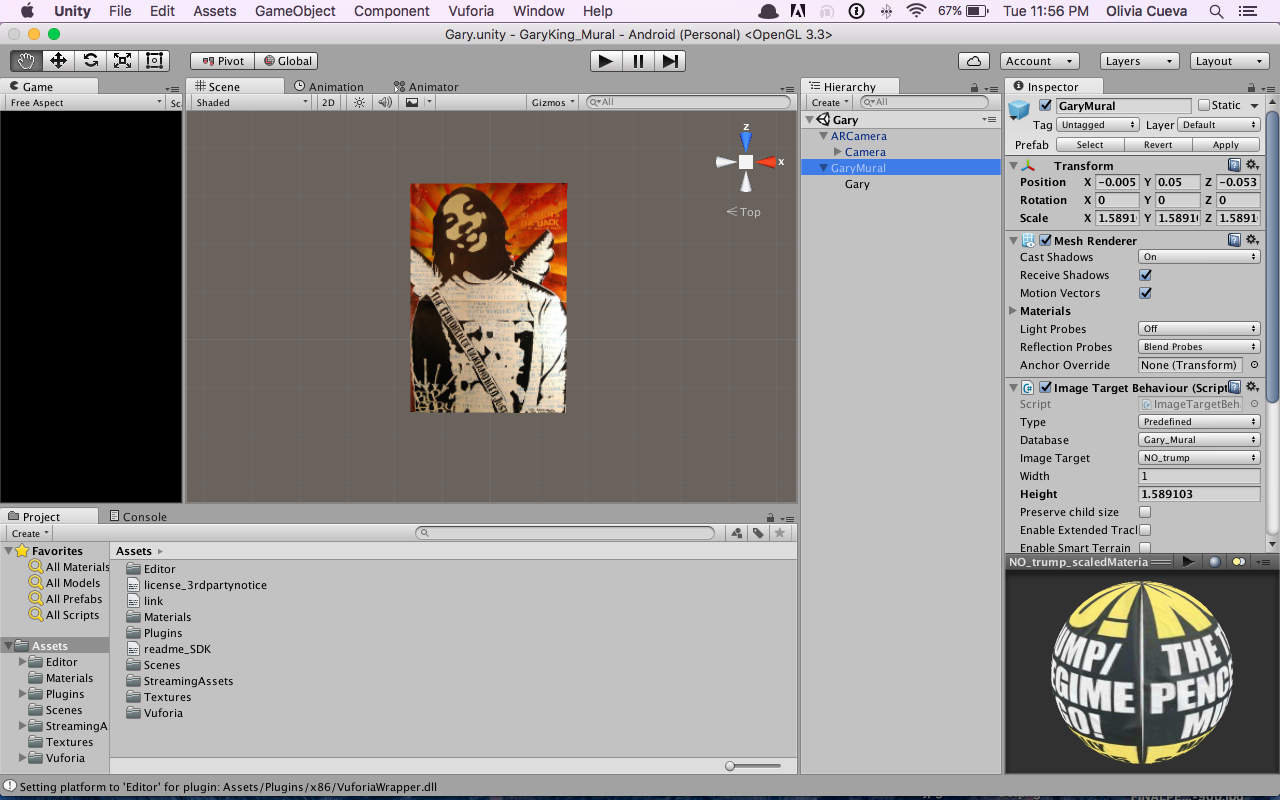
Task: Open the GameObject menu
Action: coord(295,11)
